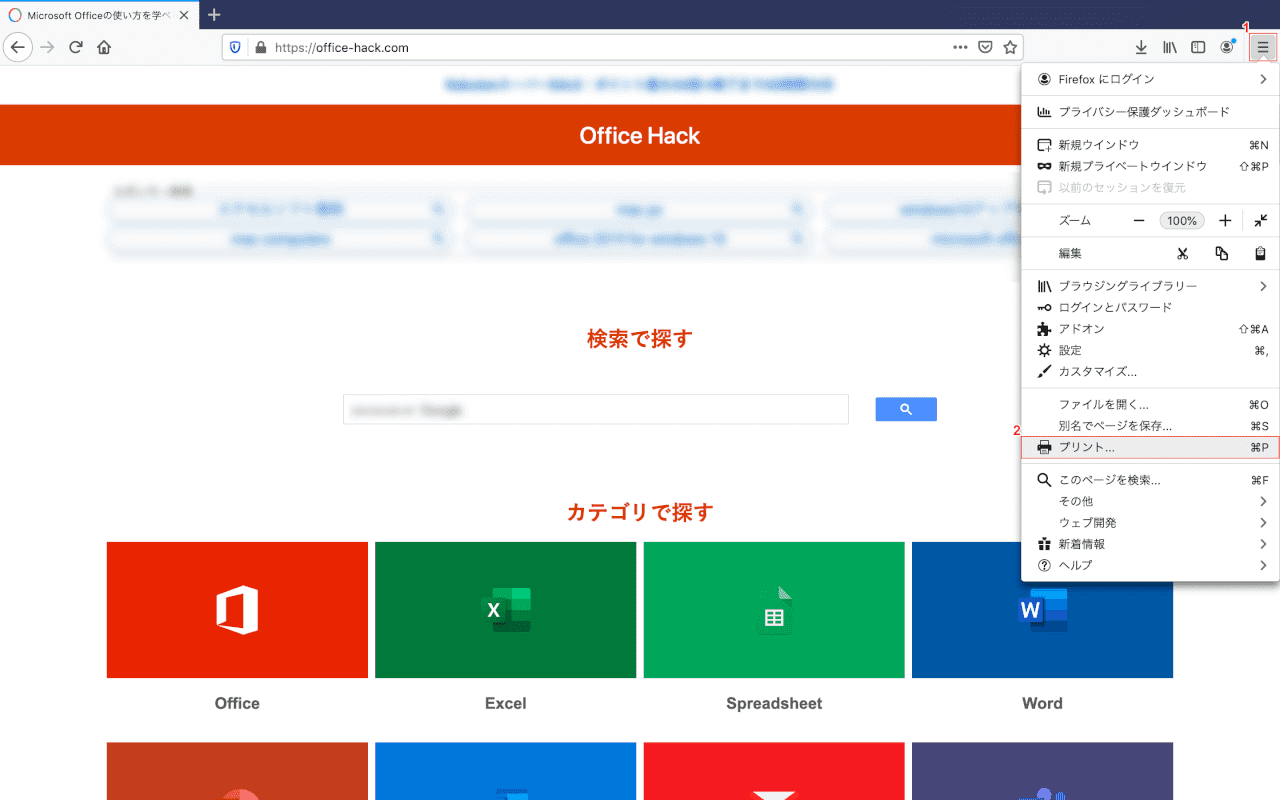1280x800 pixels.
Task: Expand ヘルプ submenu
Action: [x=1150, y=565]
